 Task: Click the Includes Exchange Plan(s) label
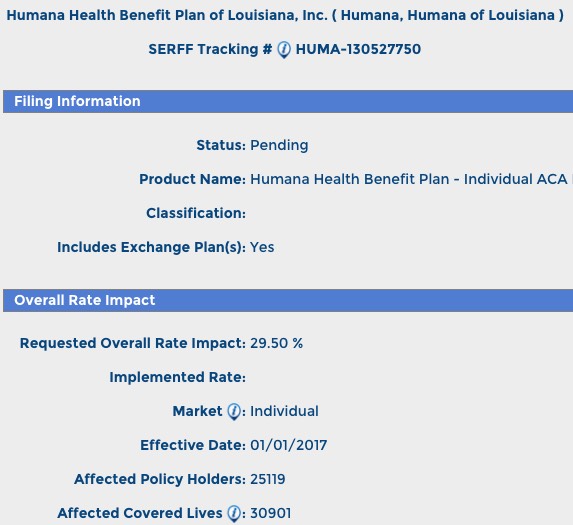(152, 247)
